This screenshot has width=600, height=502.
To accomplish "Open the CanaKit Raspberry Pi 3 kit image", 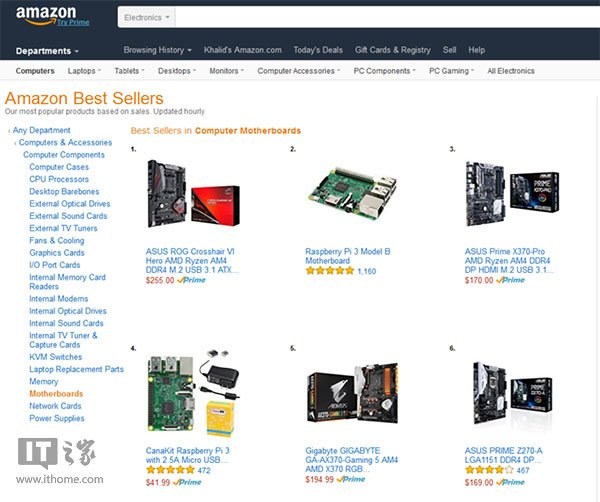I will [x=194, y=393].
